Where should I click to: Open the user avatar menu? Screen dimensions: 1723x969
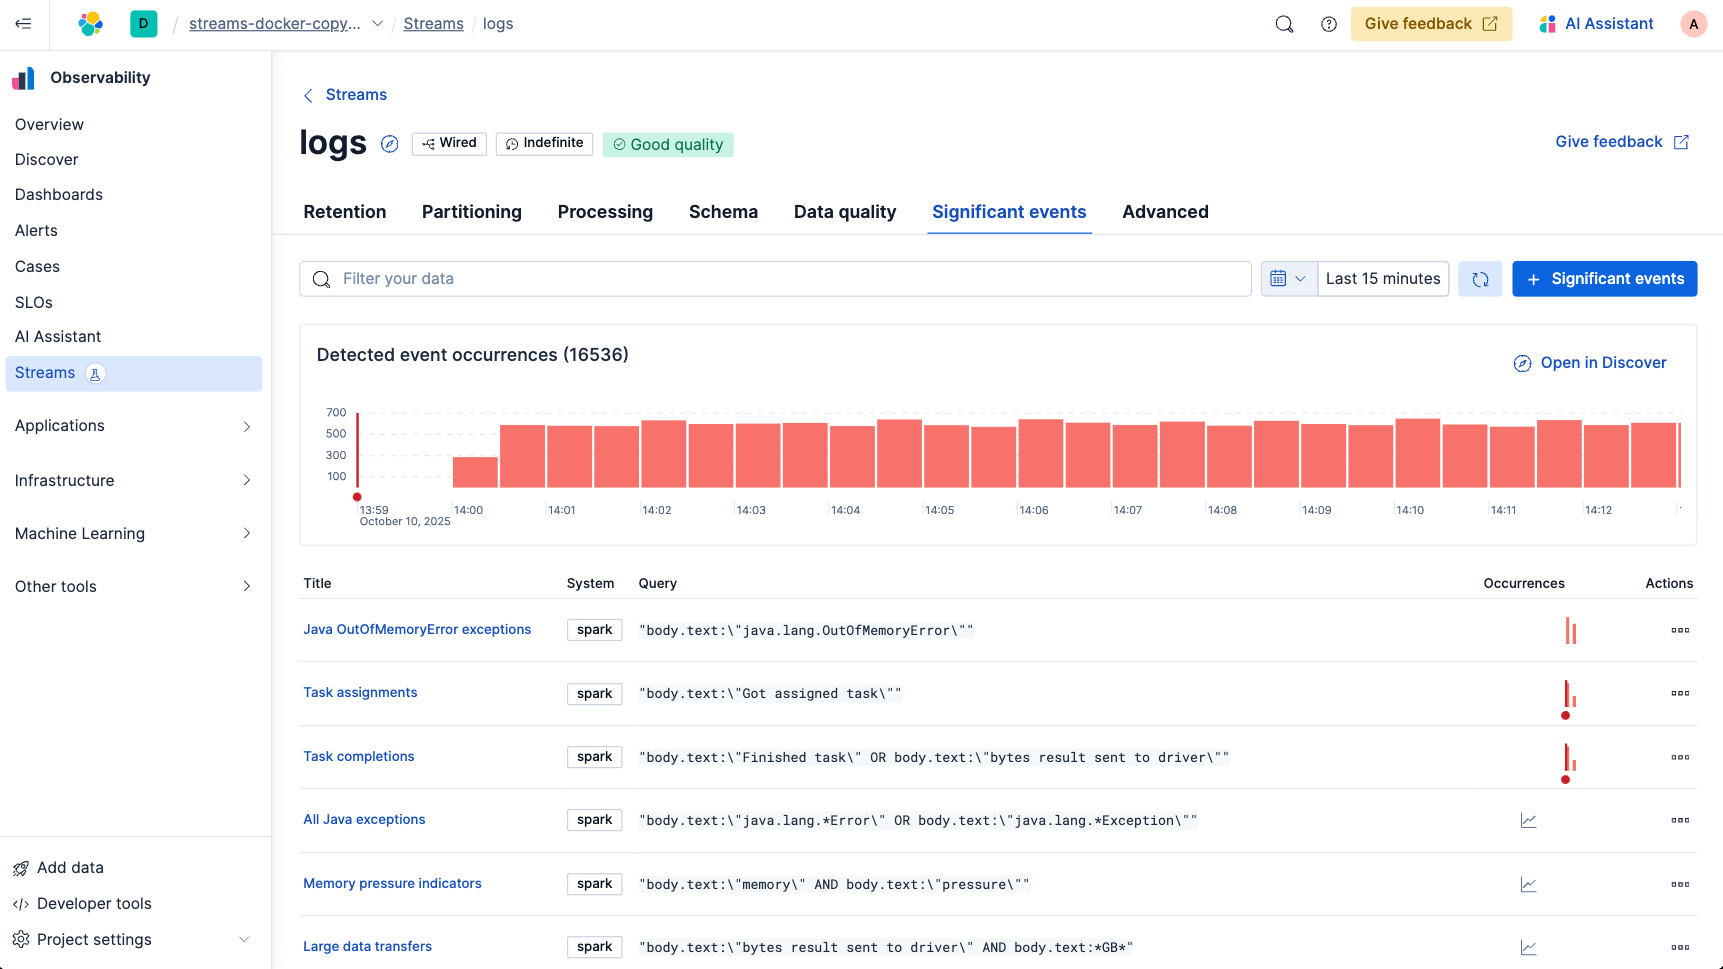coord(1693,24)
